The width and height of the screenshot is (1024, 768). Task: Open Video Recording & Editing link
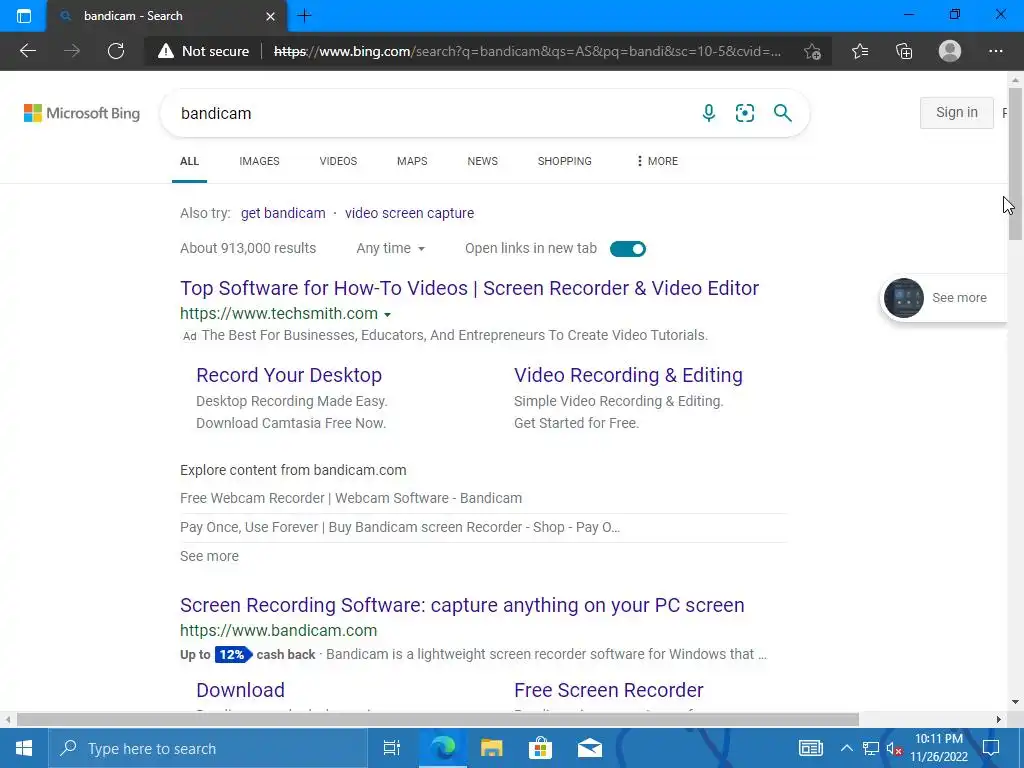click(x=628, y=375)
